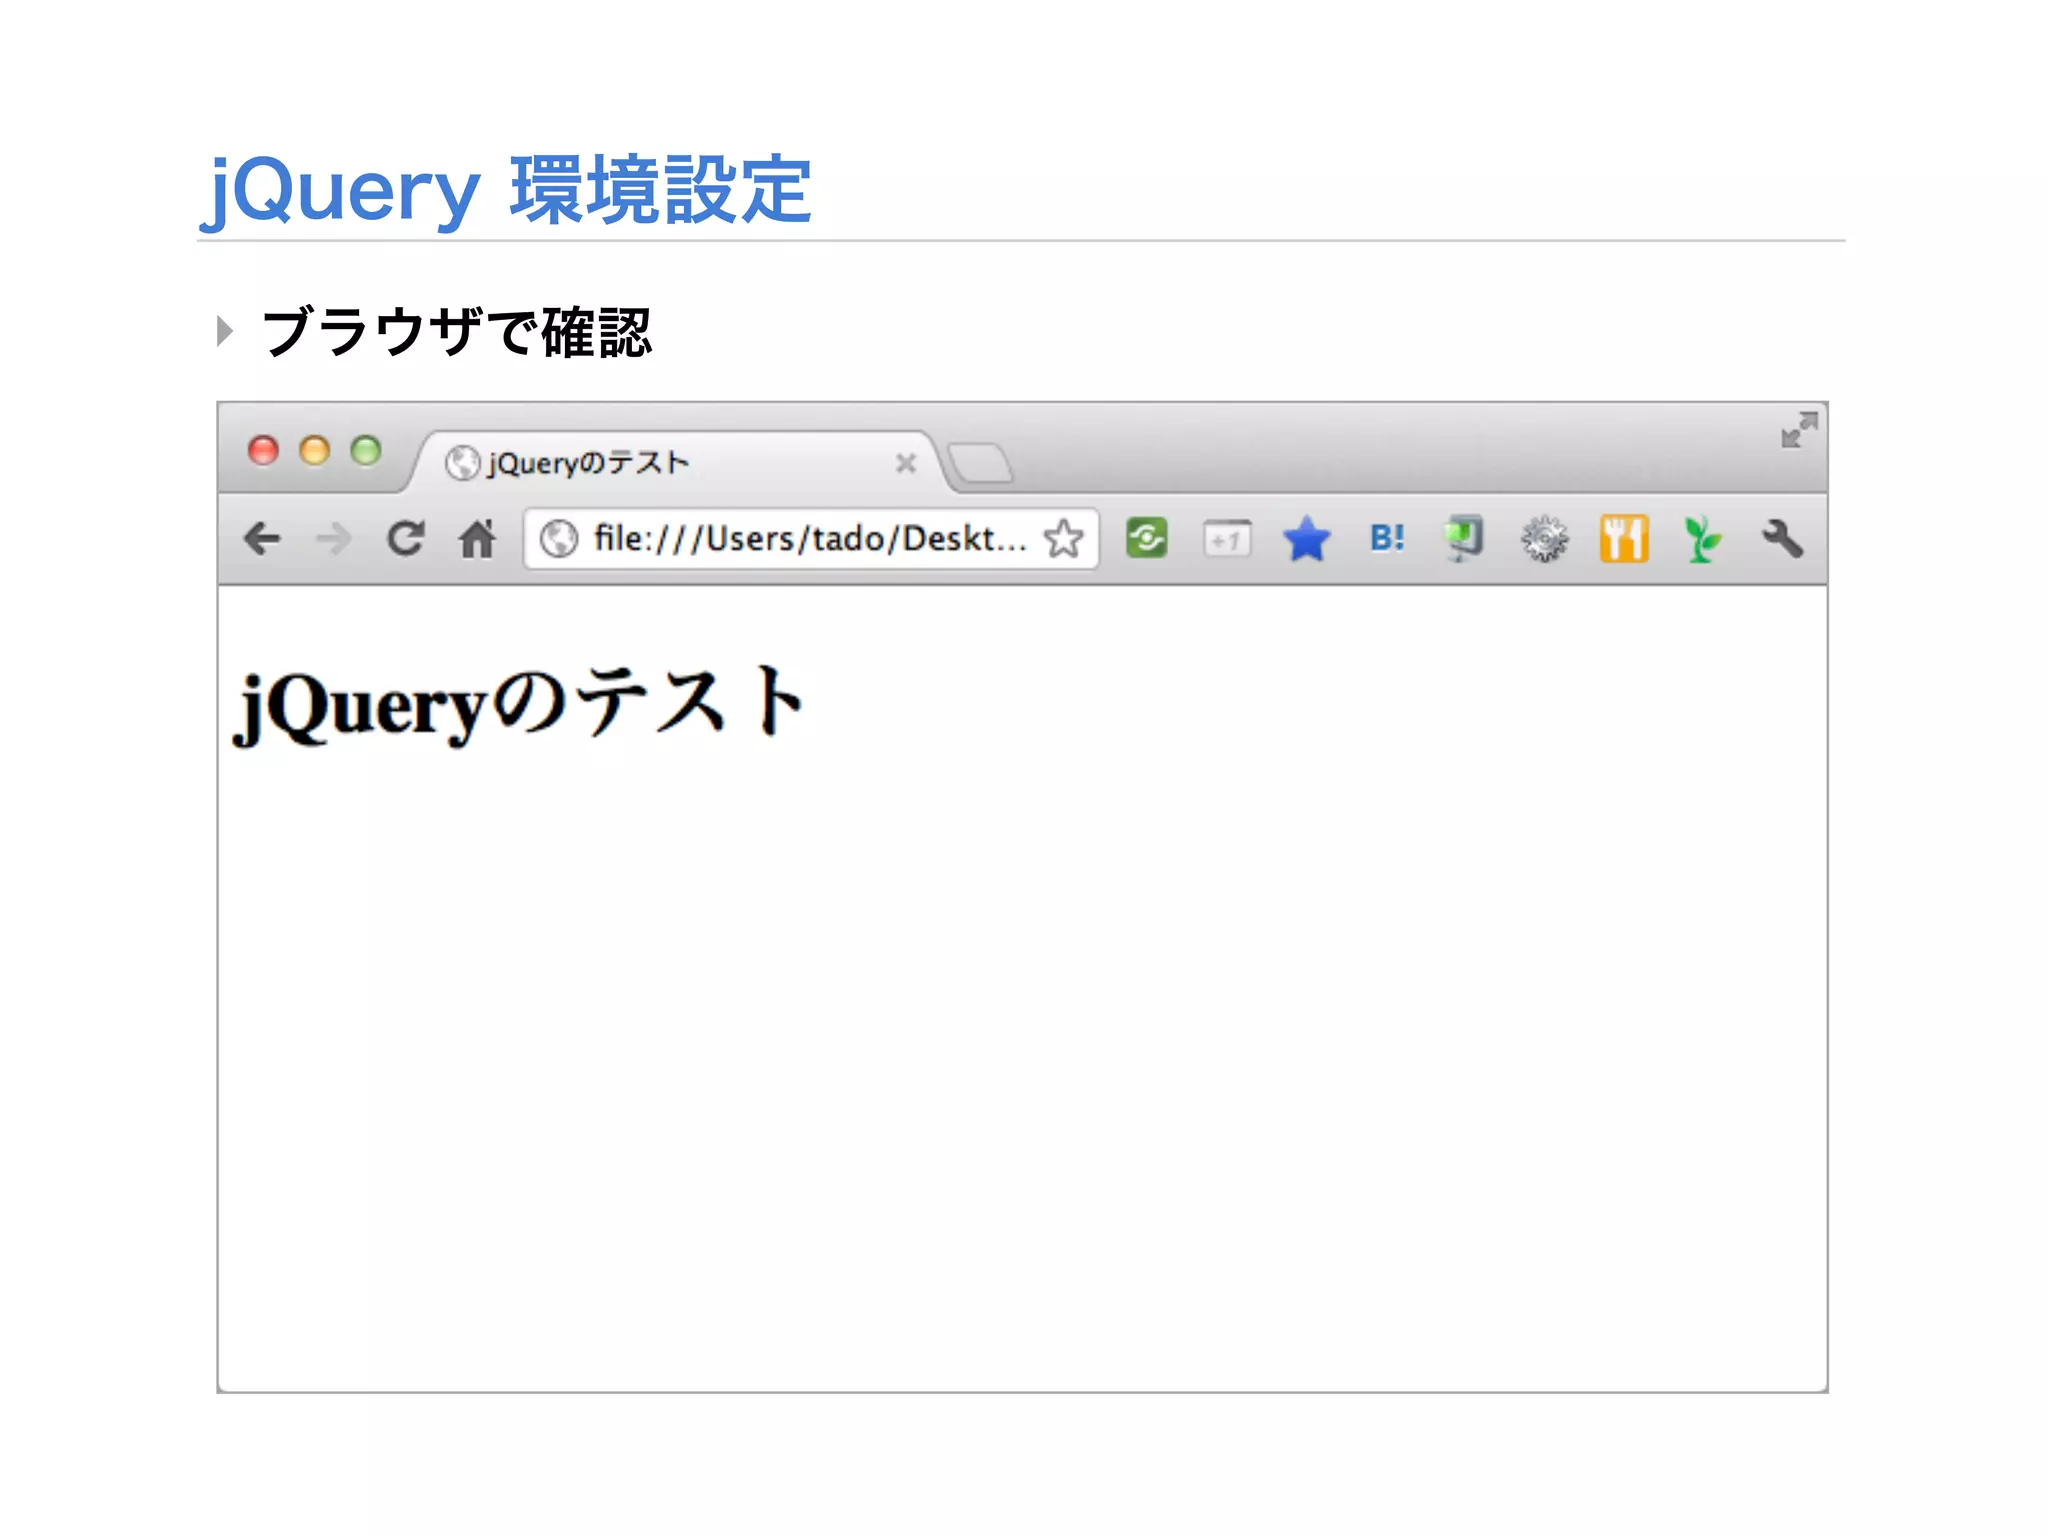Click the green square eye extension icon
The height and width of the screenshot is (1536, 2048).
click(x=1146, y=539)
